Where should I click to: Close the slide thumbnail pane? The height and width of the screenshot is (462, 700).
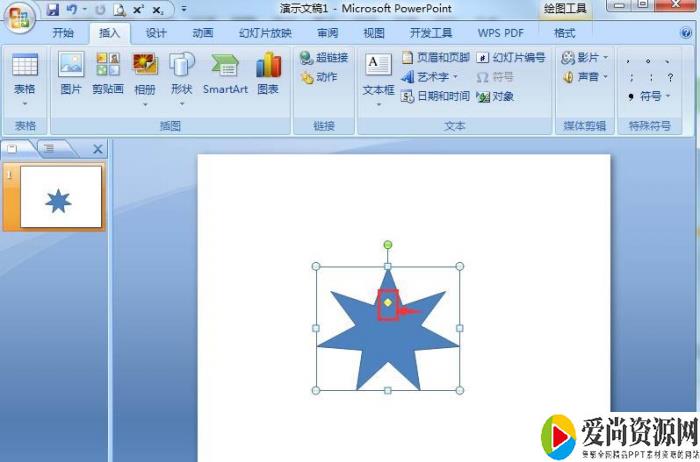coord(97,149)
